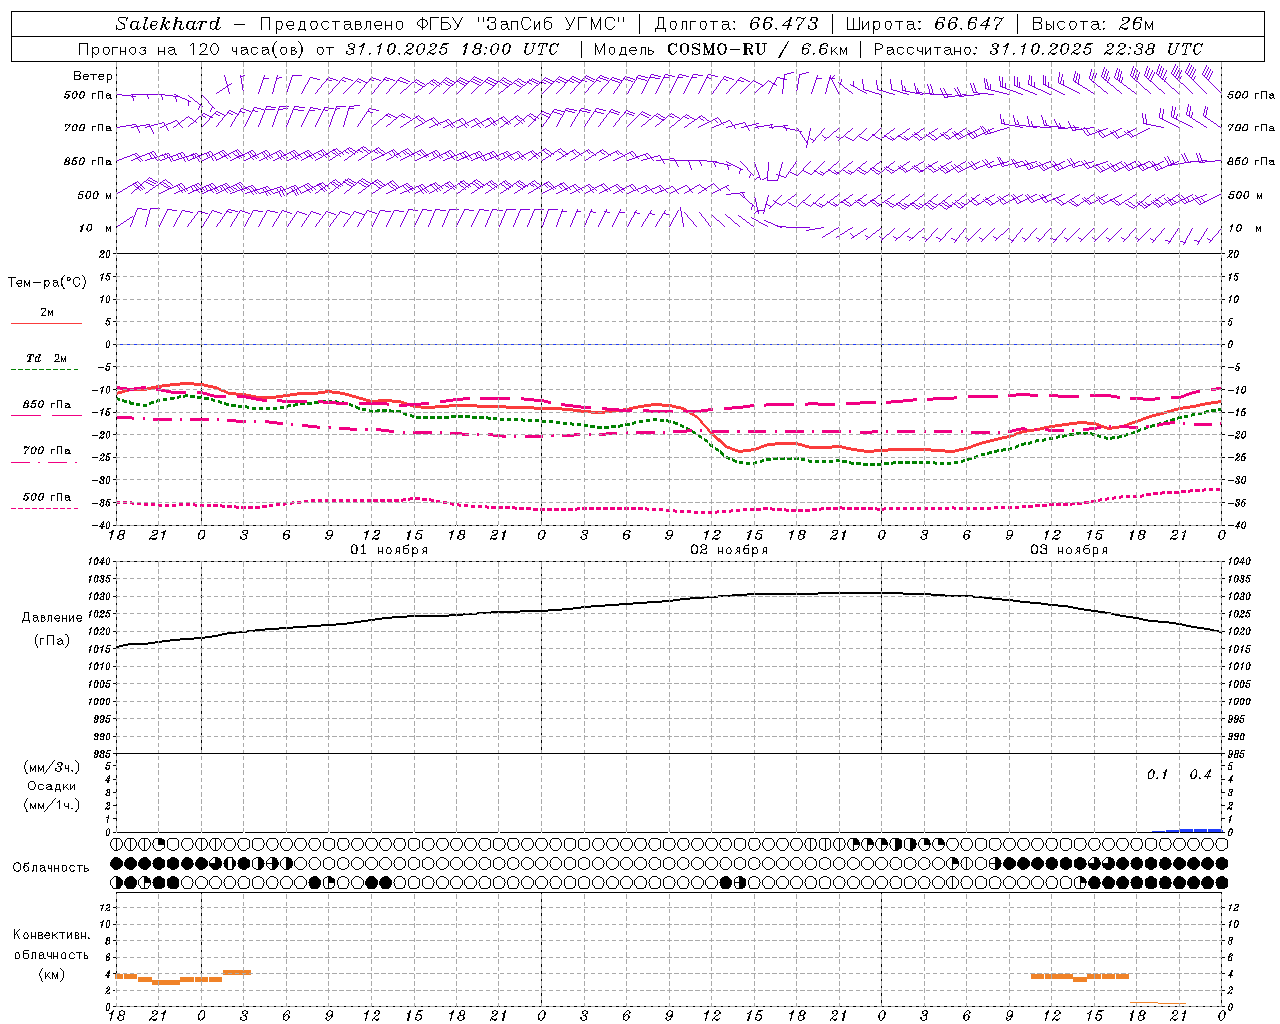The height and width of the screenshot is (1024, 1280).
Task: Click the 'Осадки' precipitation label
Action: tap(52, 786)
